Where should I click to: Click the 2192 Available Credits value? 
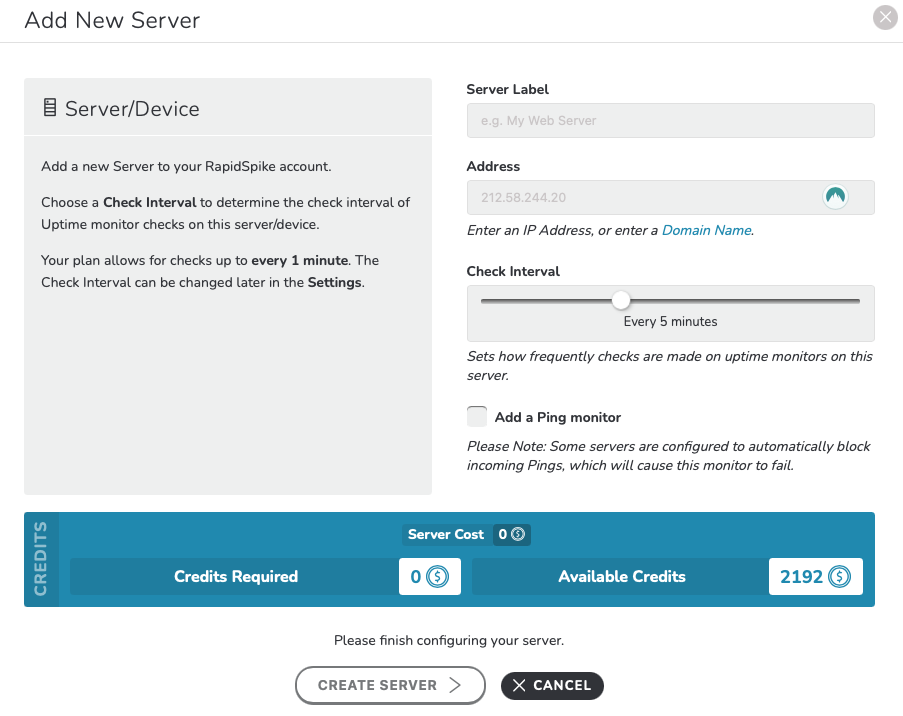point(801,577)
